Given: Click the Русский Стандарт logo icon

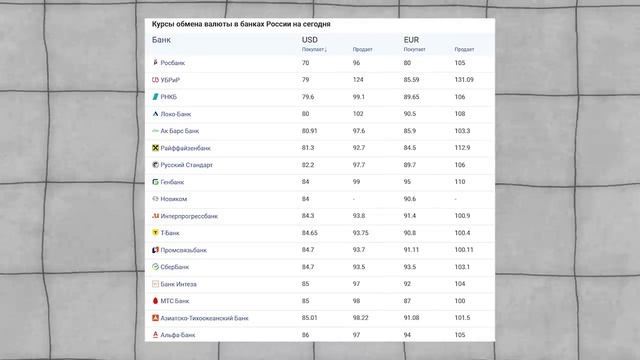Looking at the screenshot, I should pos(155,165).
